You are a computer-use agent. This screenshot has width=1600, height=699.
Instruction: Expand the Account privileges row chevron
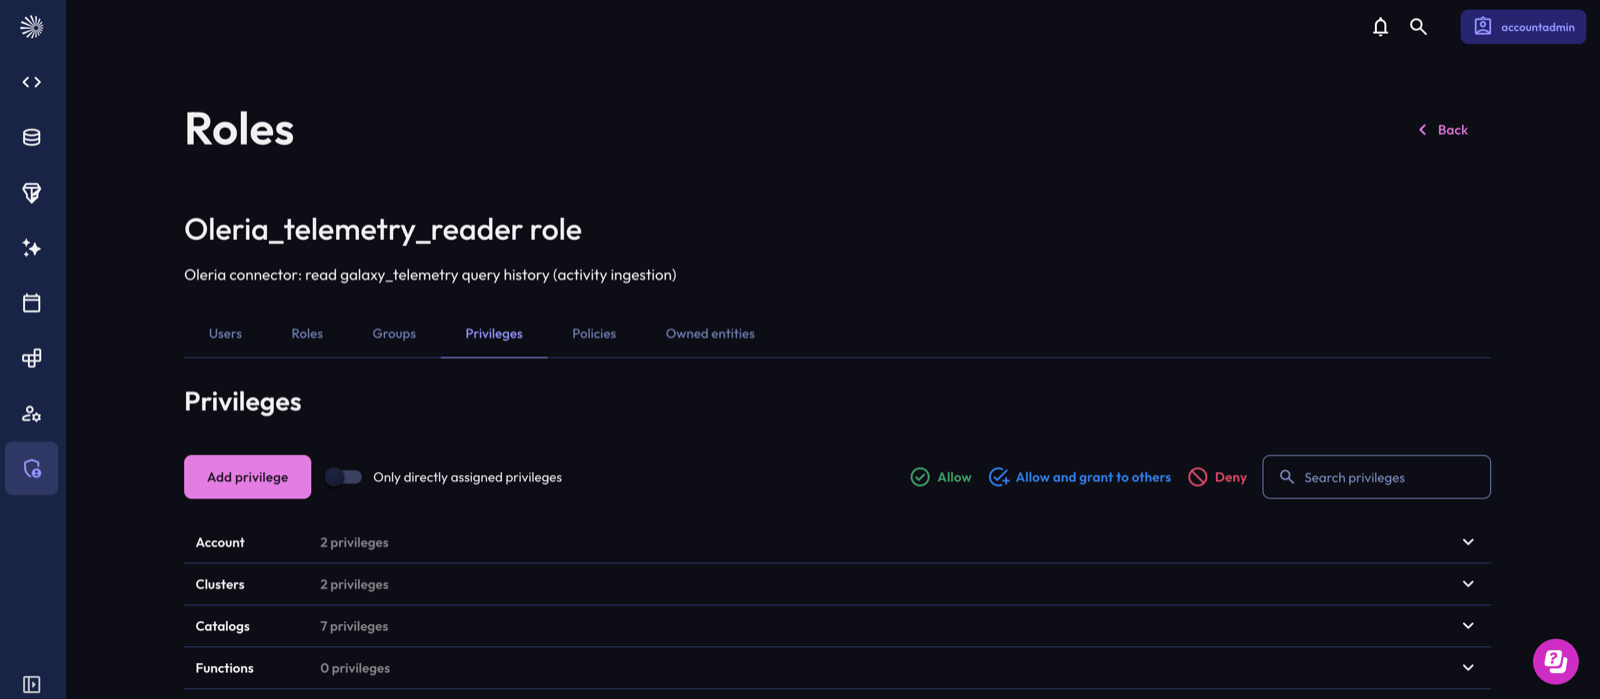click(x=1468, y=542)
